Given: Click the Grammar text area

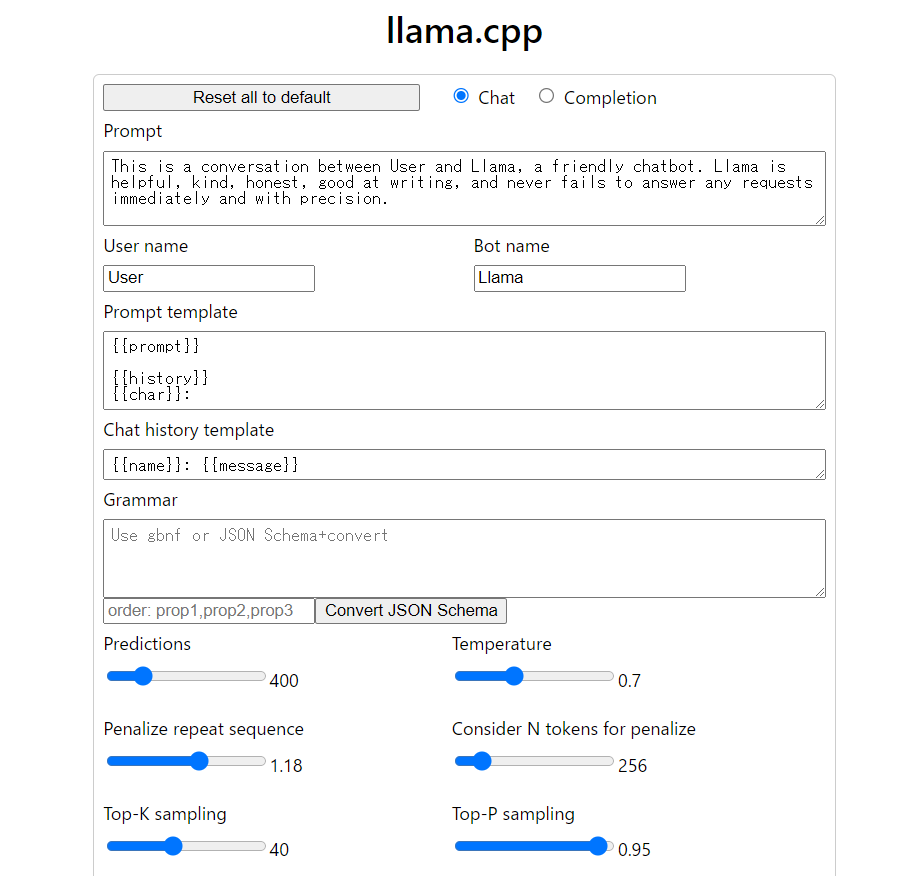Looking at the screenshot, I should tap(464, 558).
